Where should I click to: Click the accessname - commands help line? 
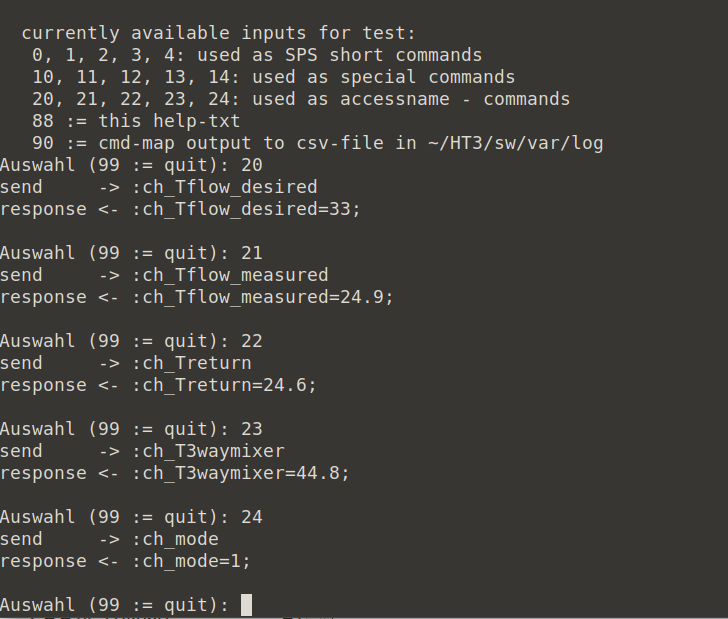(x=301, y=99)
